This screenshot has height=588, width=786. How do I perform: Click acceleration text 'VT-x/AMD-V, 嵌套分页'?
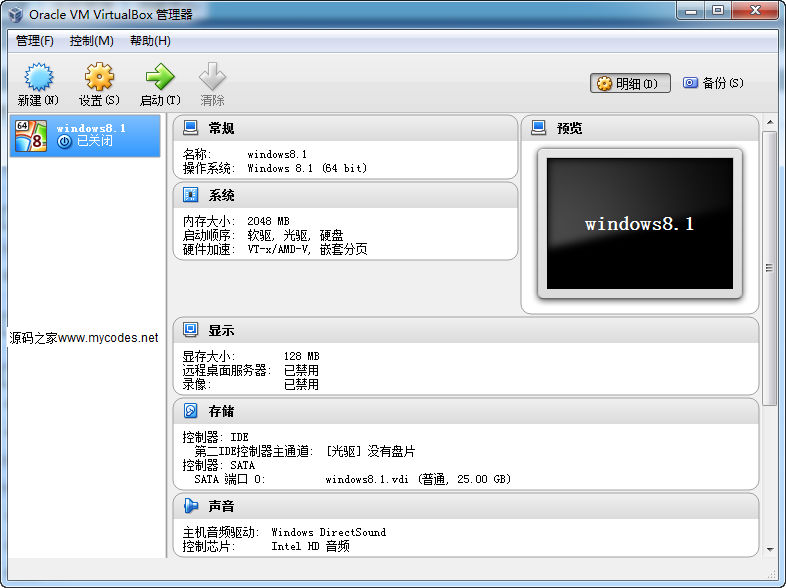pos(307,249)
